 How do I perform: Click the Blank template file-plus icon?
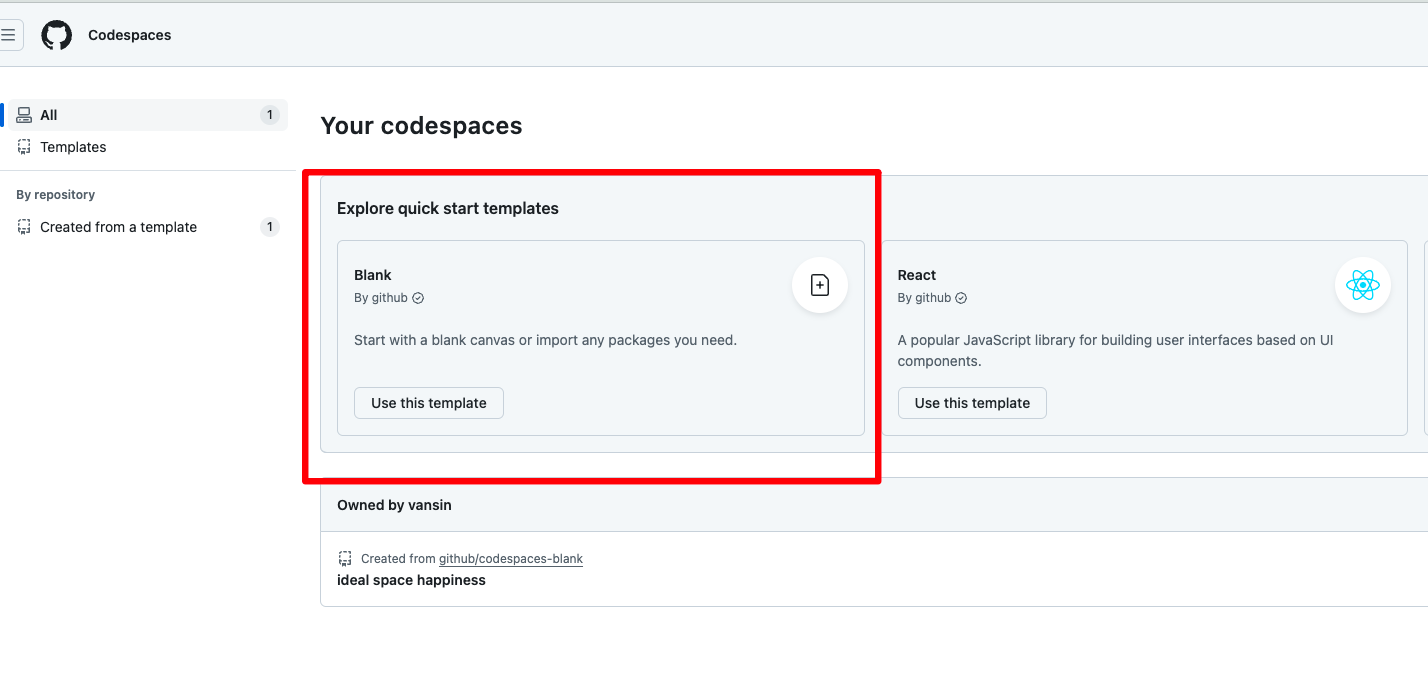[820, 285]
